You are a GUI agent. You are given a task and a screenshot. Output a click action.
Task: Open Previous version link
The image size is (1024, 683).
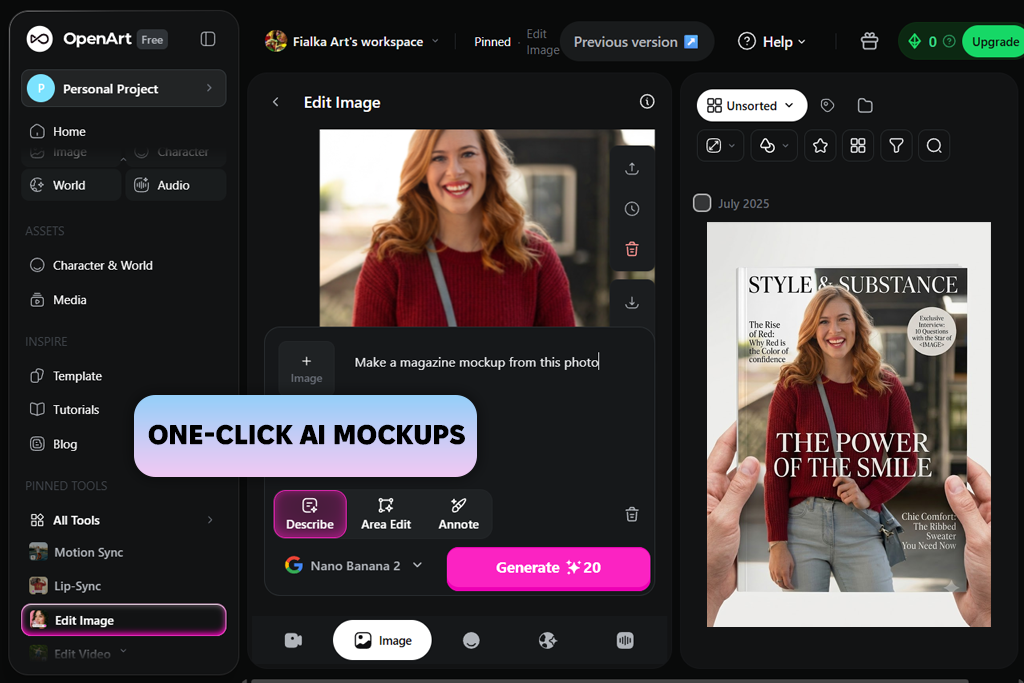636,41
